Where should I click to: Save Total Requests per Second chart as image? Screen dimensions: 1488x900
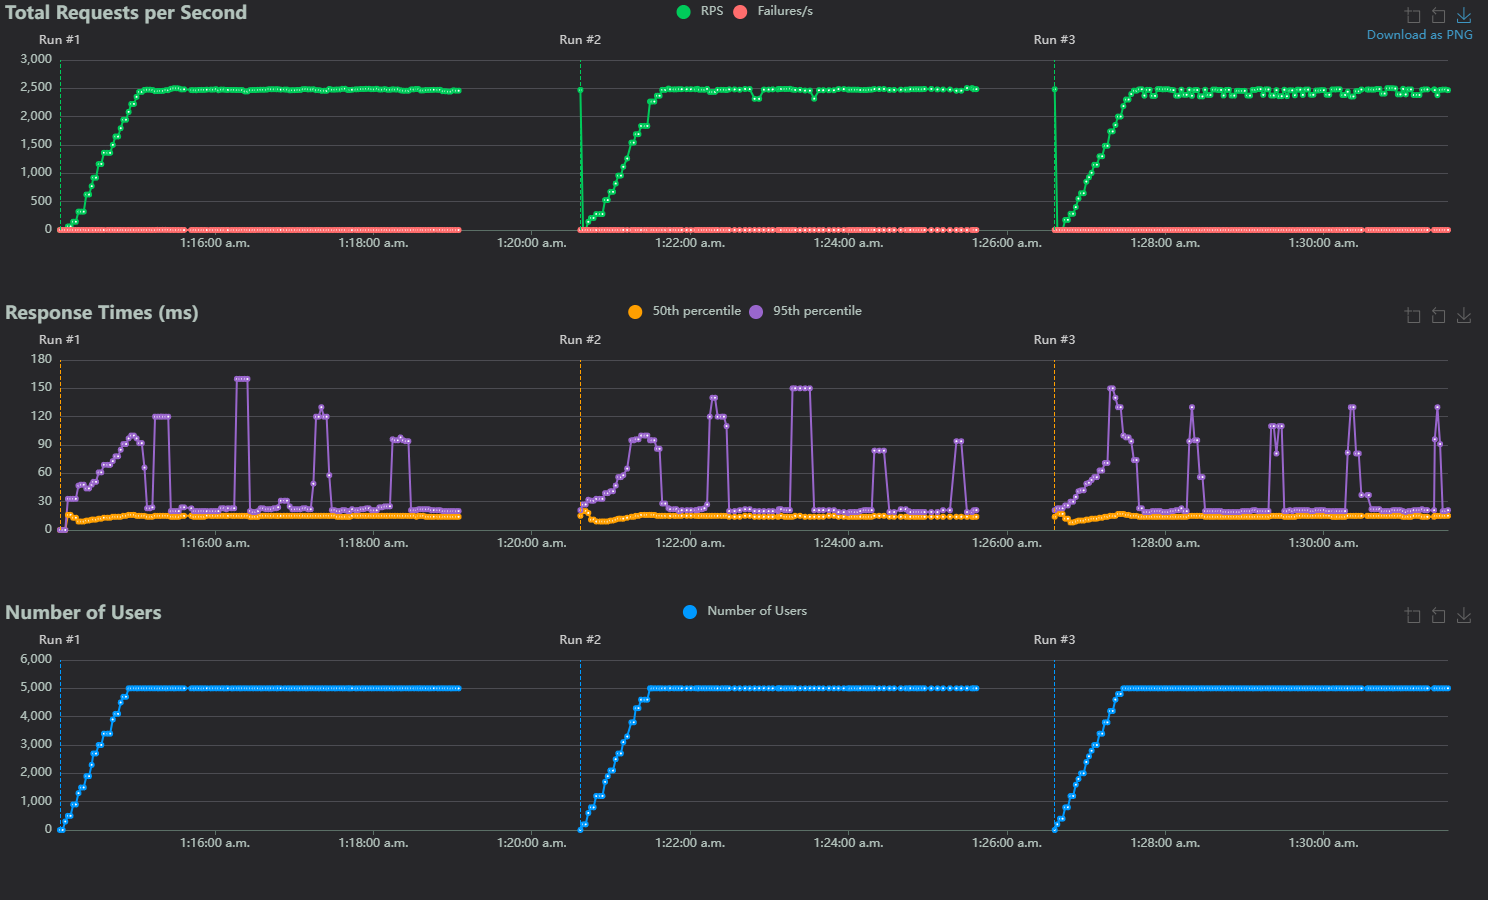[1464, 15]
